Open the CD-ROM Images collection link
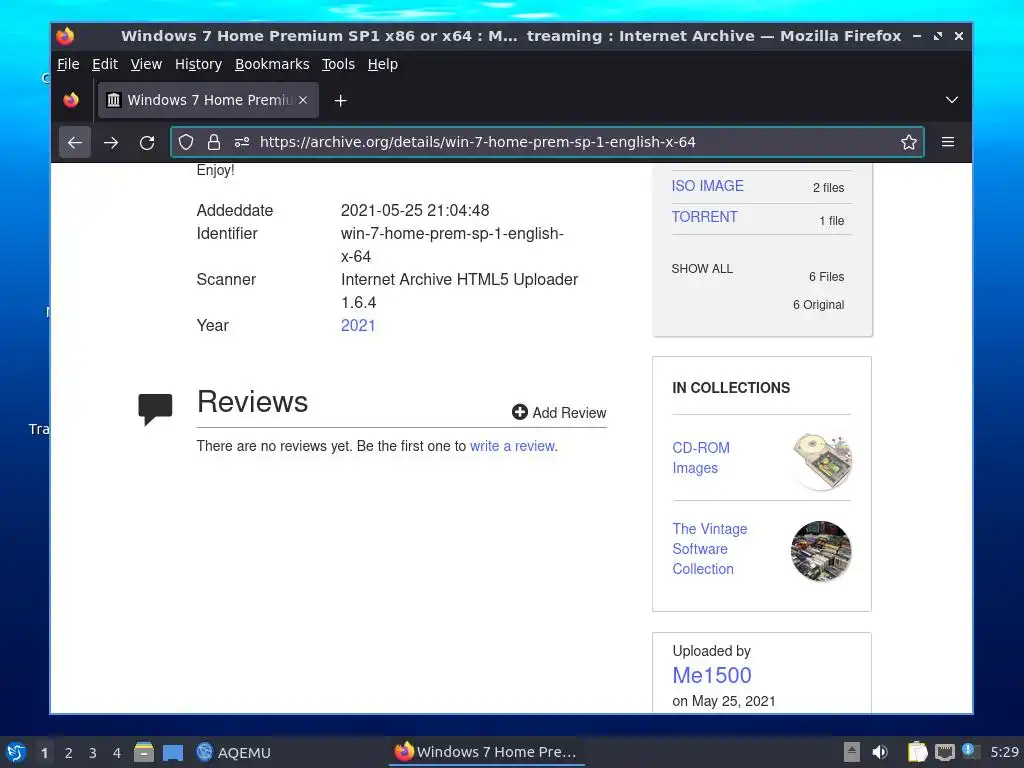1024x768 pixels. (x=701, y=458)
